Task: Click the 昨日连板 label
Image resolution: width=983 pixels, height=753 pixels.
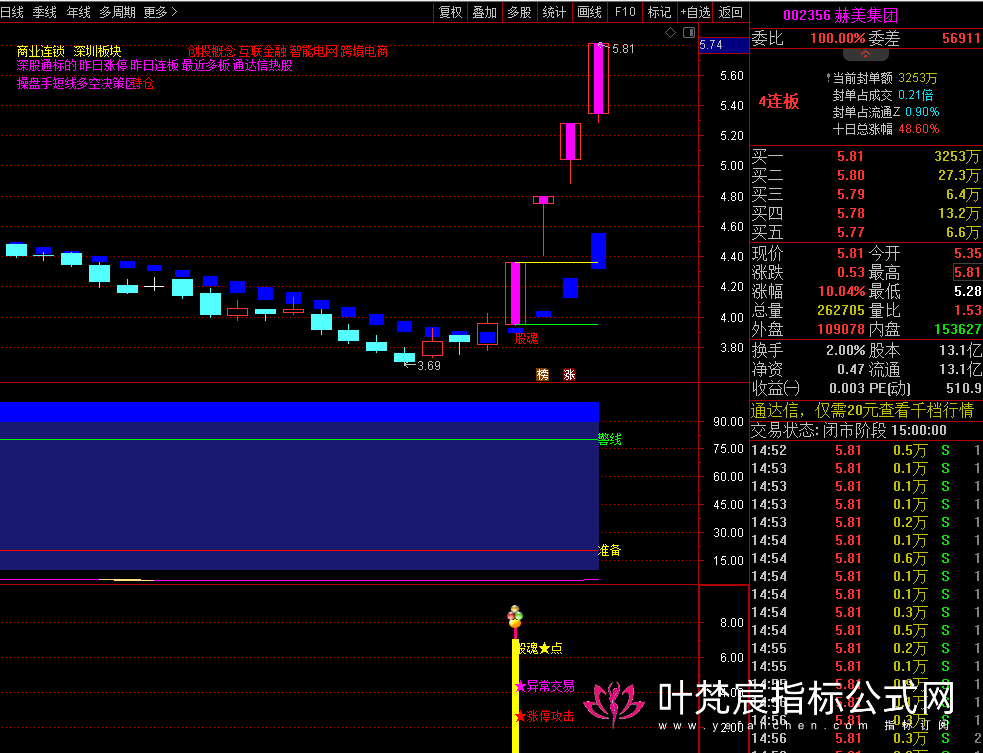Action: coord(154,65)
